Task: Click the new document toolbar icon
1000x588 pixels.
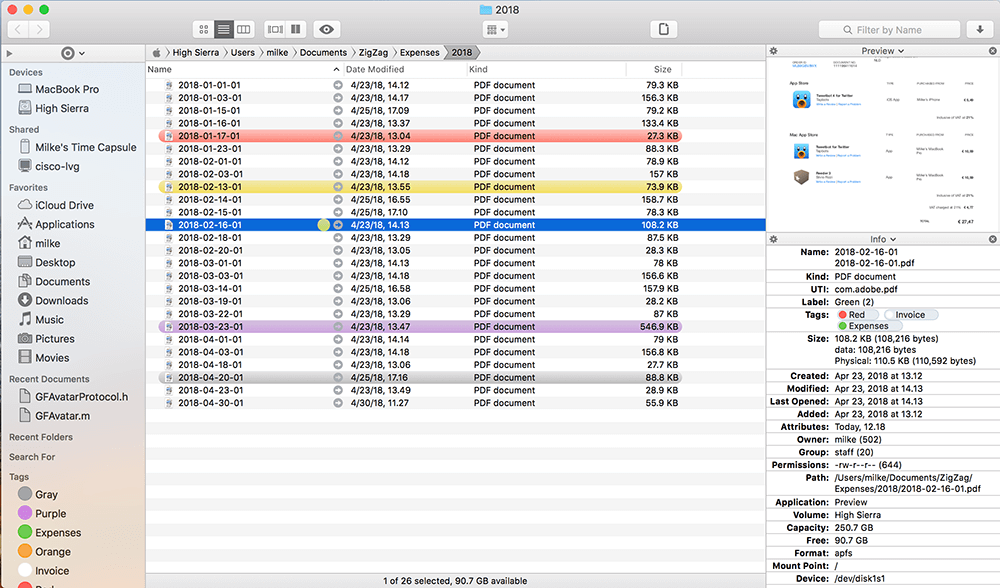Action: (663, 29)
